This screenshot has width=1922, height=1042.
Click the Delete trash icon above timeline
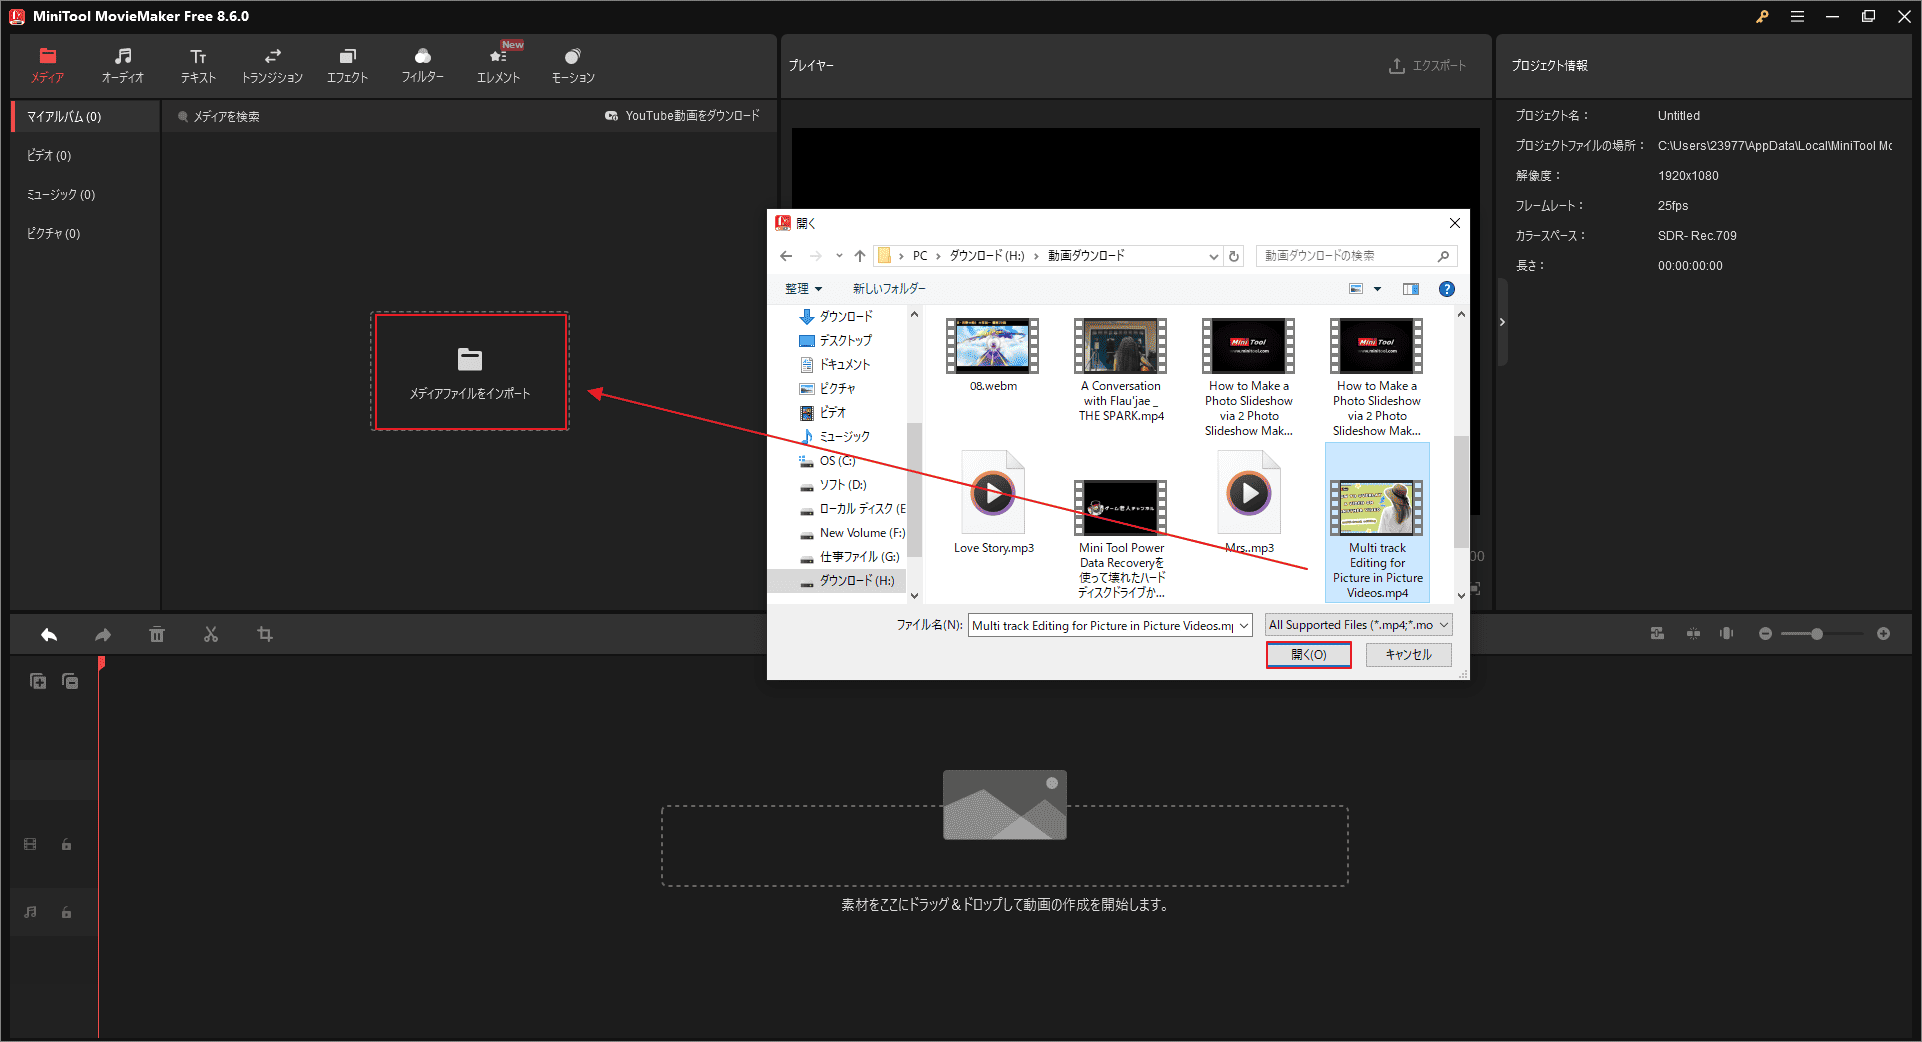coord(157,634)
